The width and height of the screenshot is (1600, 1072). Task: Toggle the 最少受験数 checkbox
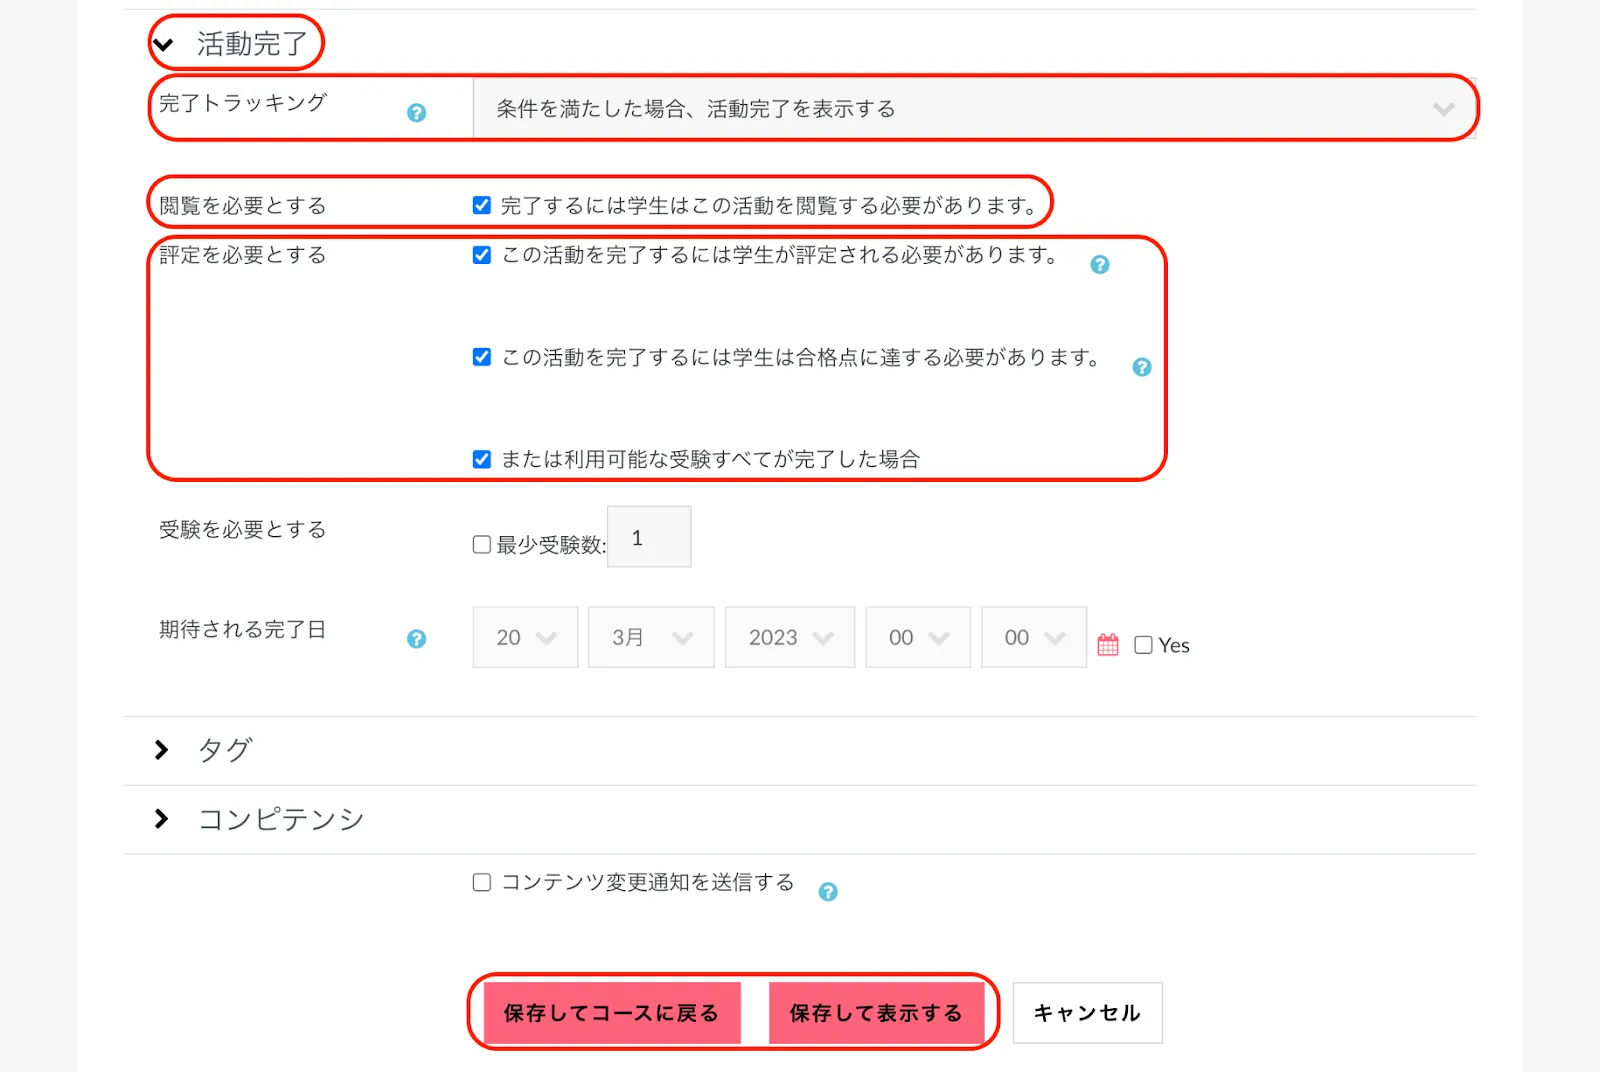(482, 545)
